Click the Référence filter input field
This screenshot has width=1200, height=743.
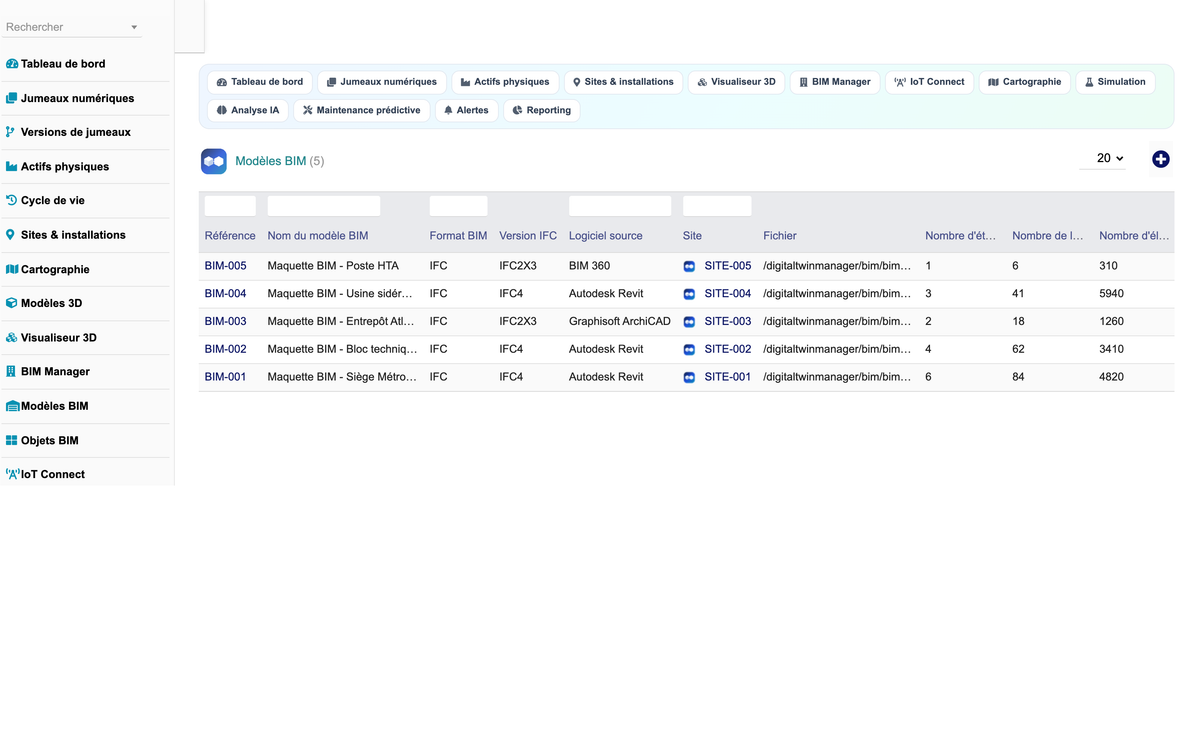click(230, 206)
